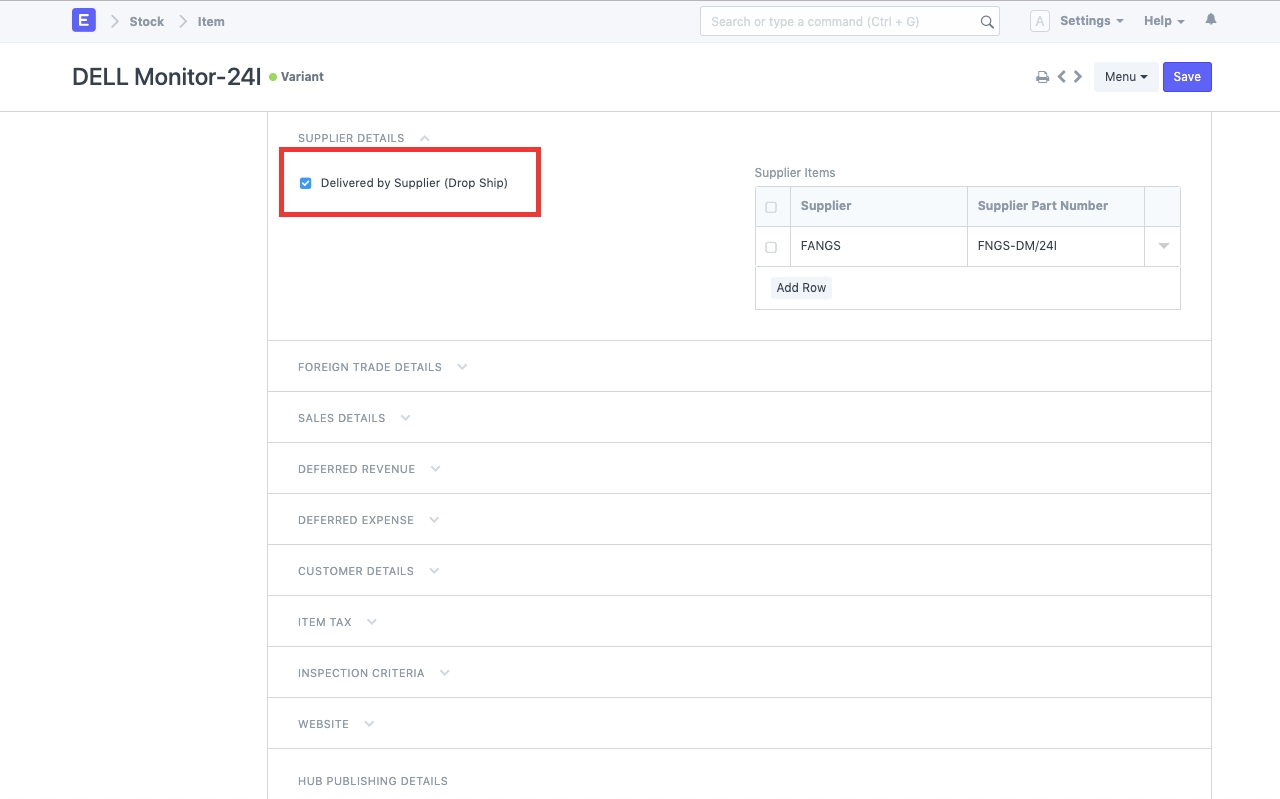
Task: Click the print icon
Action: coord(1042,77)
